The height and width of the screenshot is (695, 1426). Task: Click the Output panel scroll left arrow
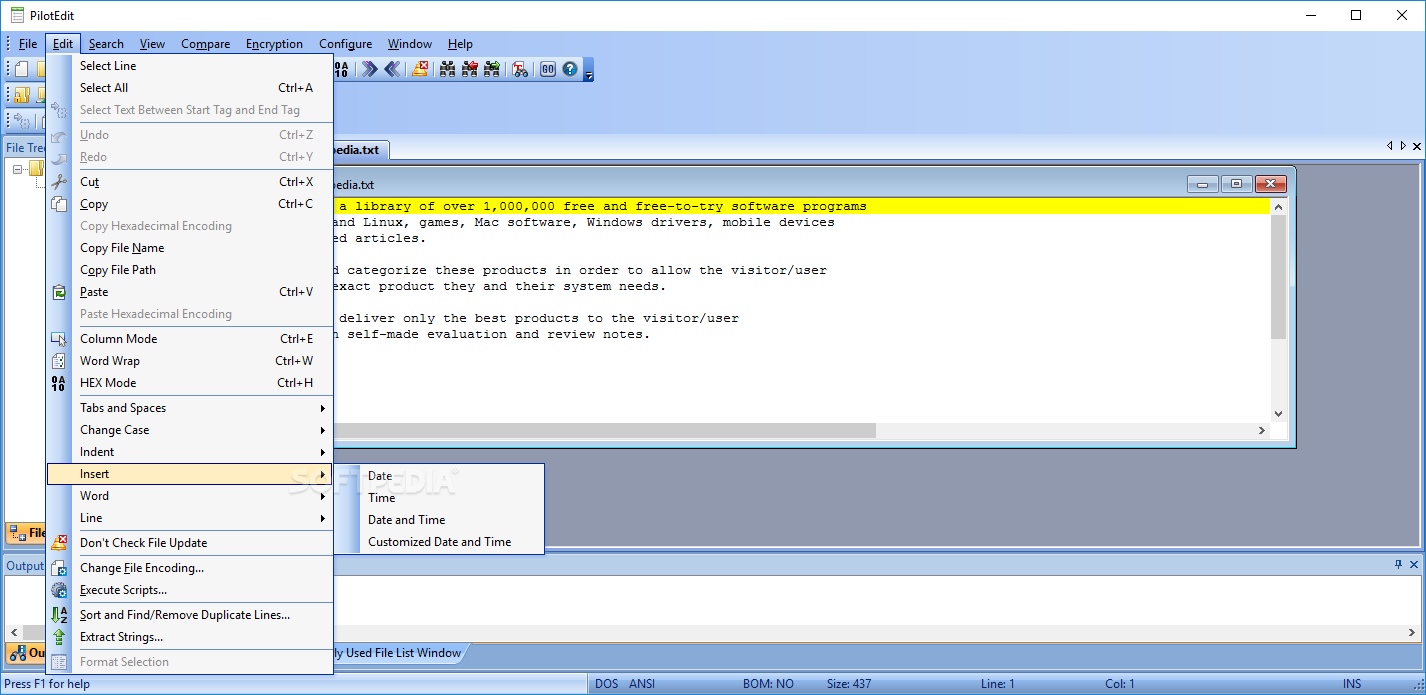coord(13,633)
